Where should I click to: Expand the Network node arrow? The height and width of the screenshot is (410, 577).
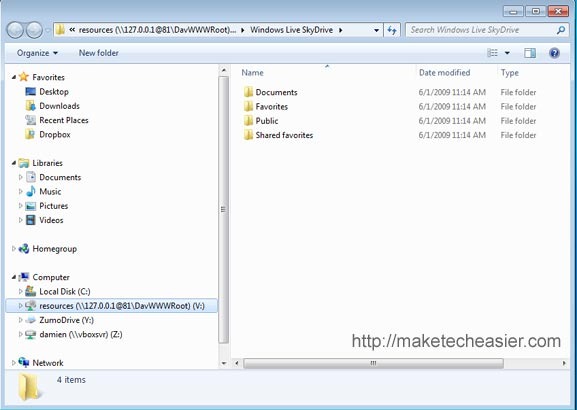14,363
